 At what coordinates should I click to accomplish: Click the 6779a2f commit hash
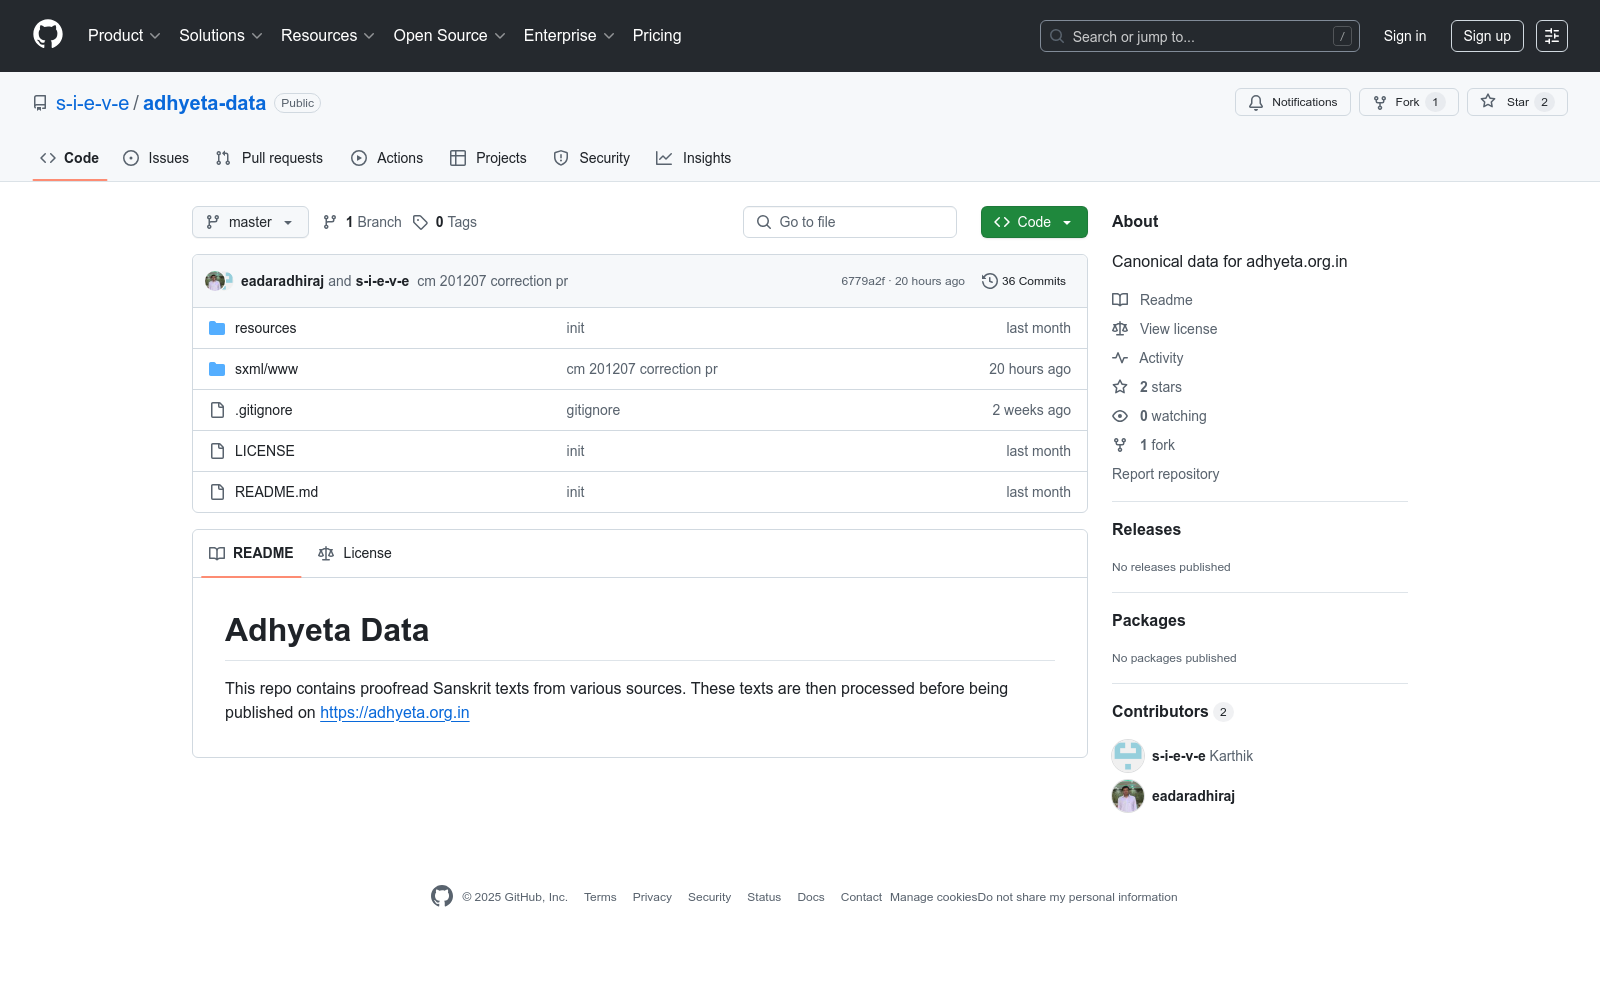[x=863, y=281]
